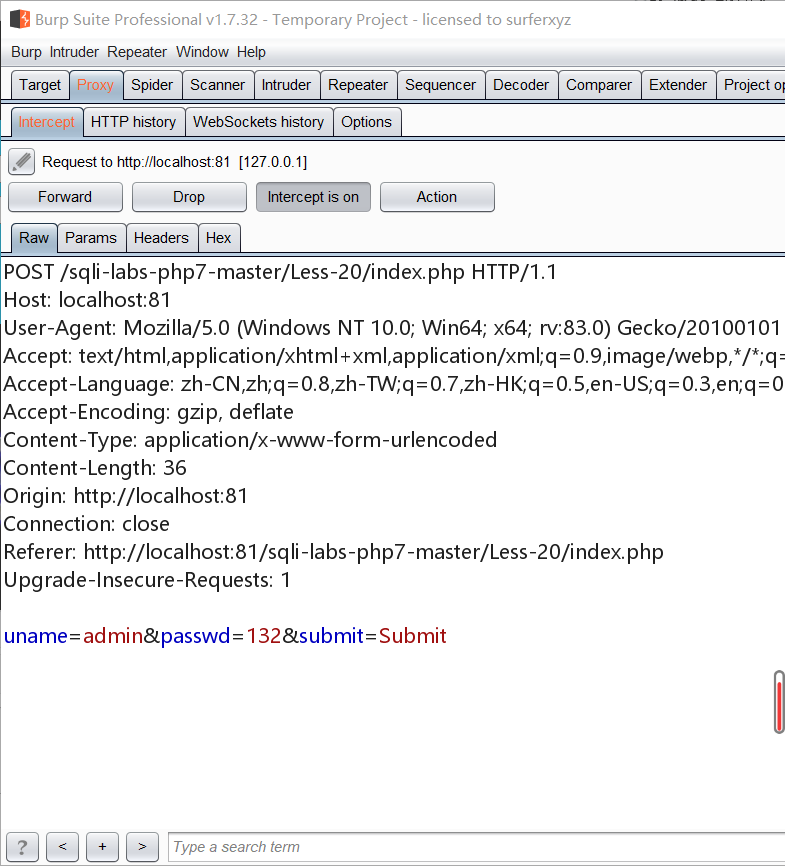
Task: Click the Referer header line
Action: point(334,552)
